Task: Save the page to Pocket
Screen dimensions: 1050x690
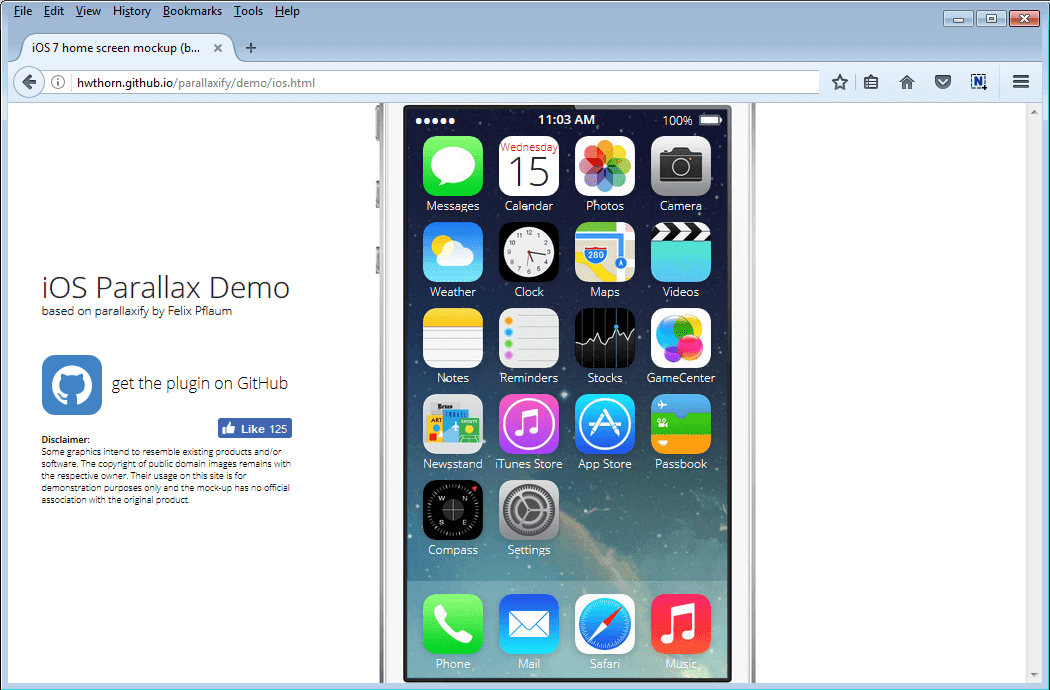Action: [943, 81]
